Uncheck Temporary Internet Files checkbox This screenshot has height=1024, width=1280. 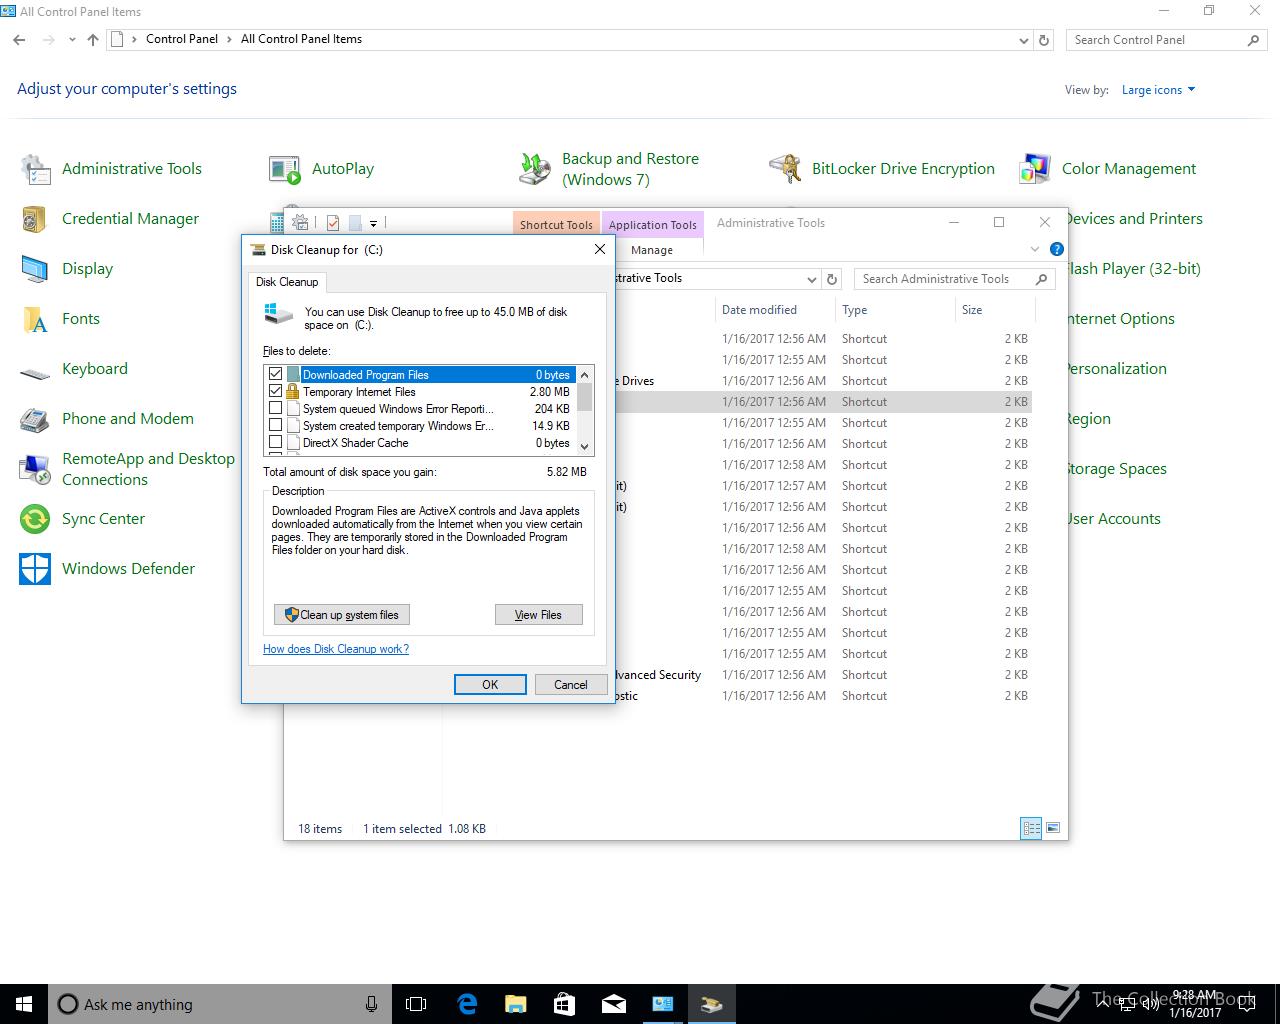coord(276,391)
